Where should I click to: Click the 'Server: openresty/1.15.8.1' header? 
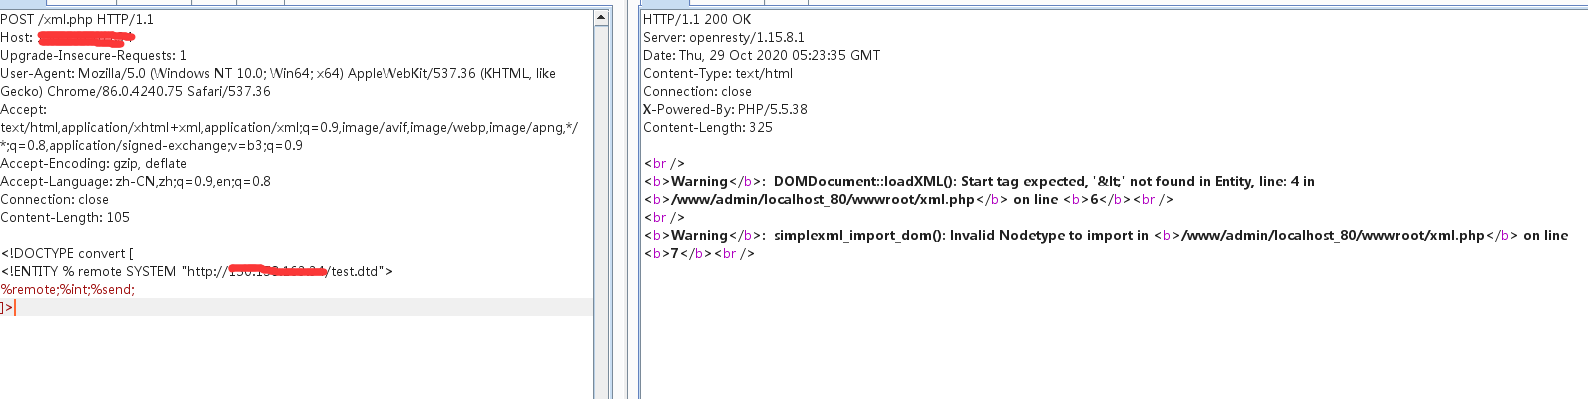(724, 37)
